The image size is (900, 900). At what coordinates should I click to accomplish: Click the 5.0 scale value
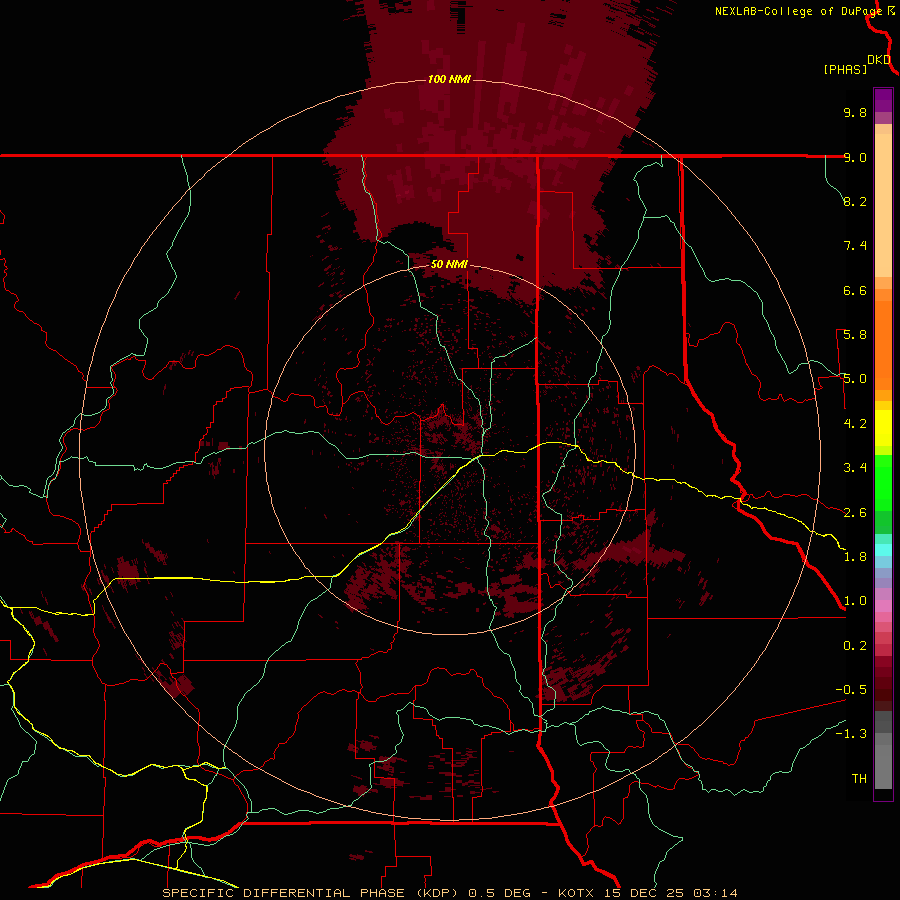(x=855, y=379)
